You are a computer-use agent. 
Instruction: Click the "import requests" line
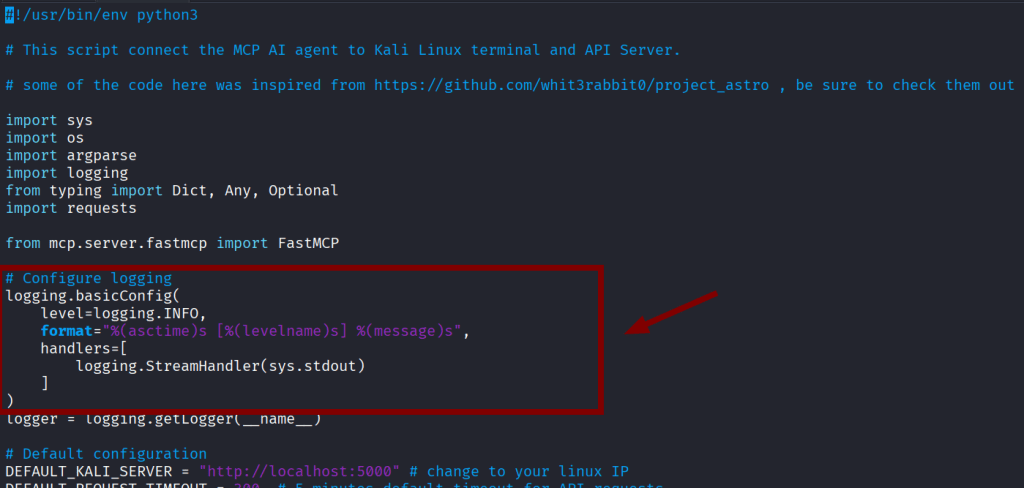[x=71, y=208]
